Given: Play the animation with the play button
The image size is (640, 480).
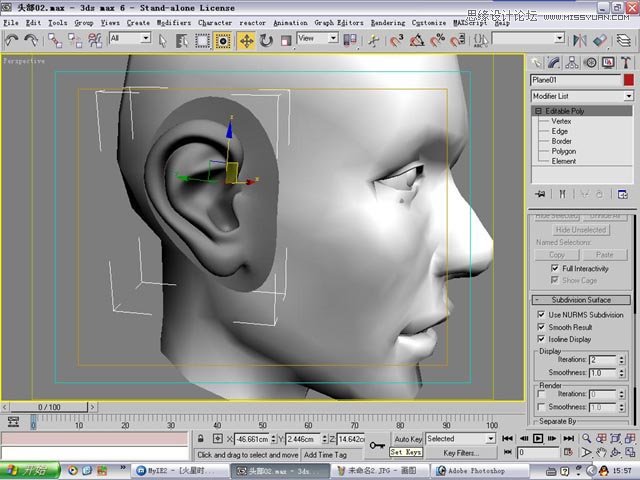Looking at the screenshot, I should click(x=538, y=438).
